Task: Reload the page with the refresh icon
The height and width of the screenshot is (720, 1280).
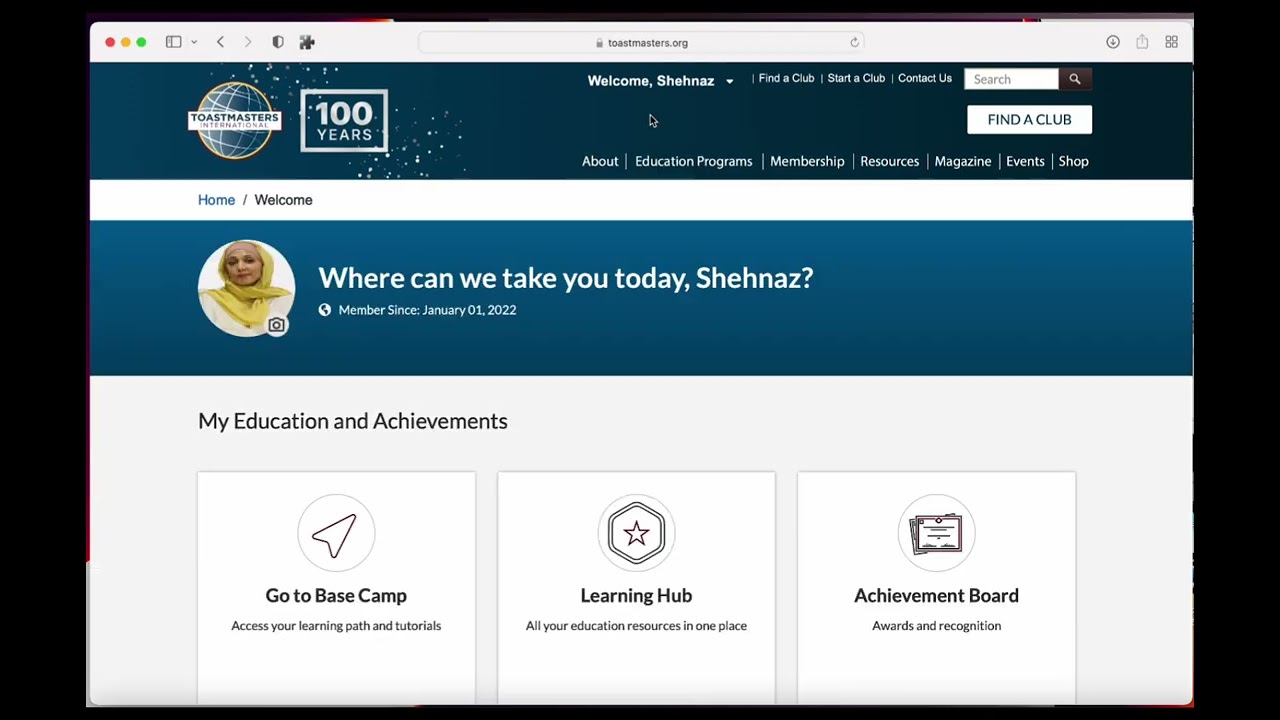Action: tap(854, 42)
